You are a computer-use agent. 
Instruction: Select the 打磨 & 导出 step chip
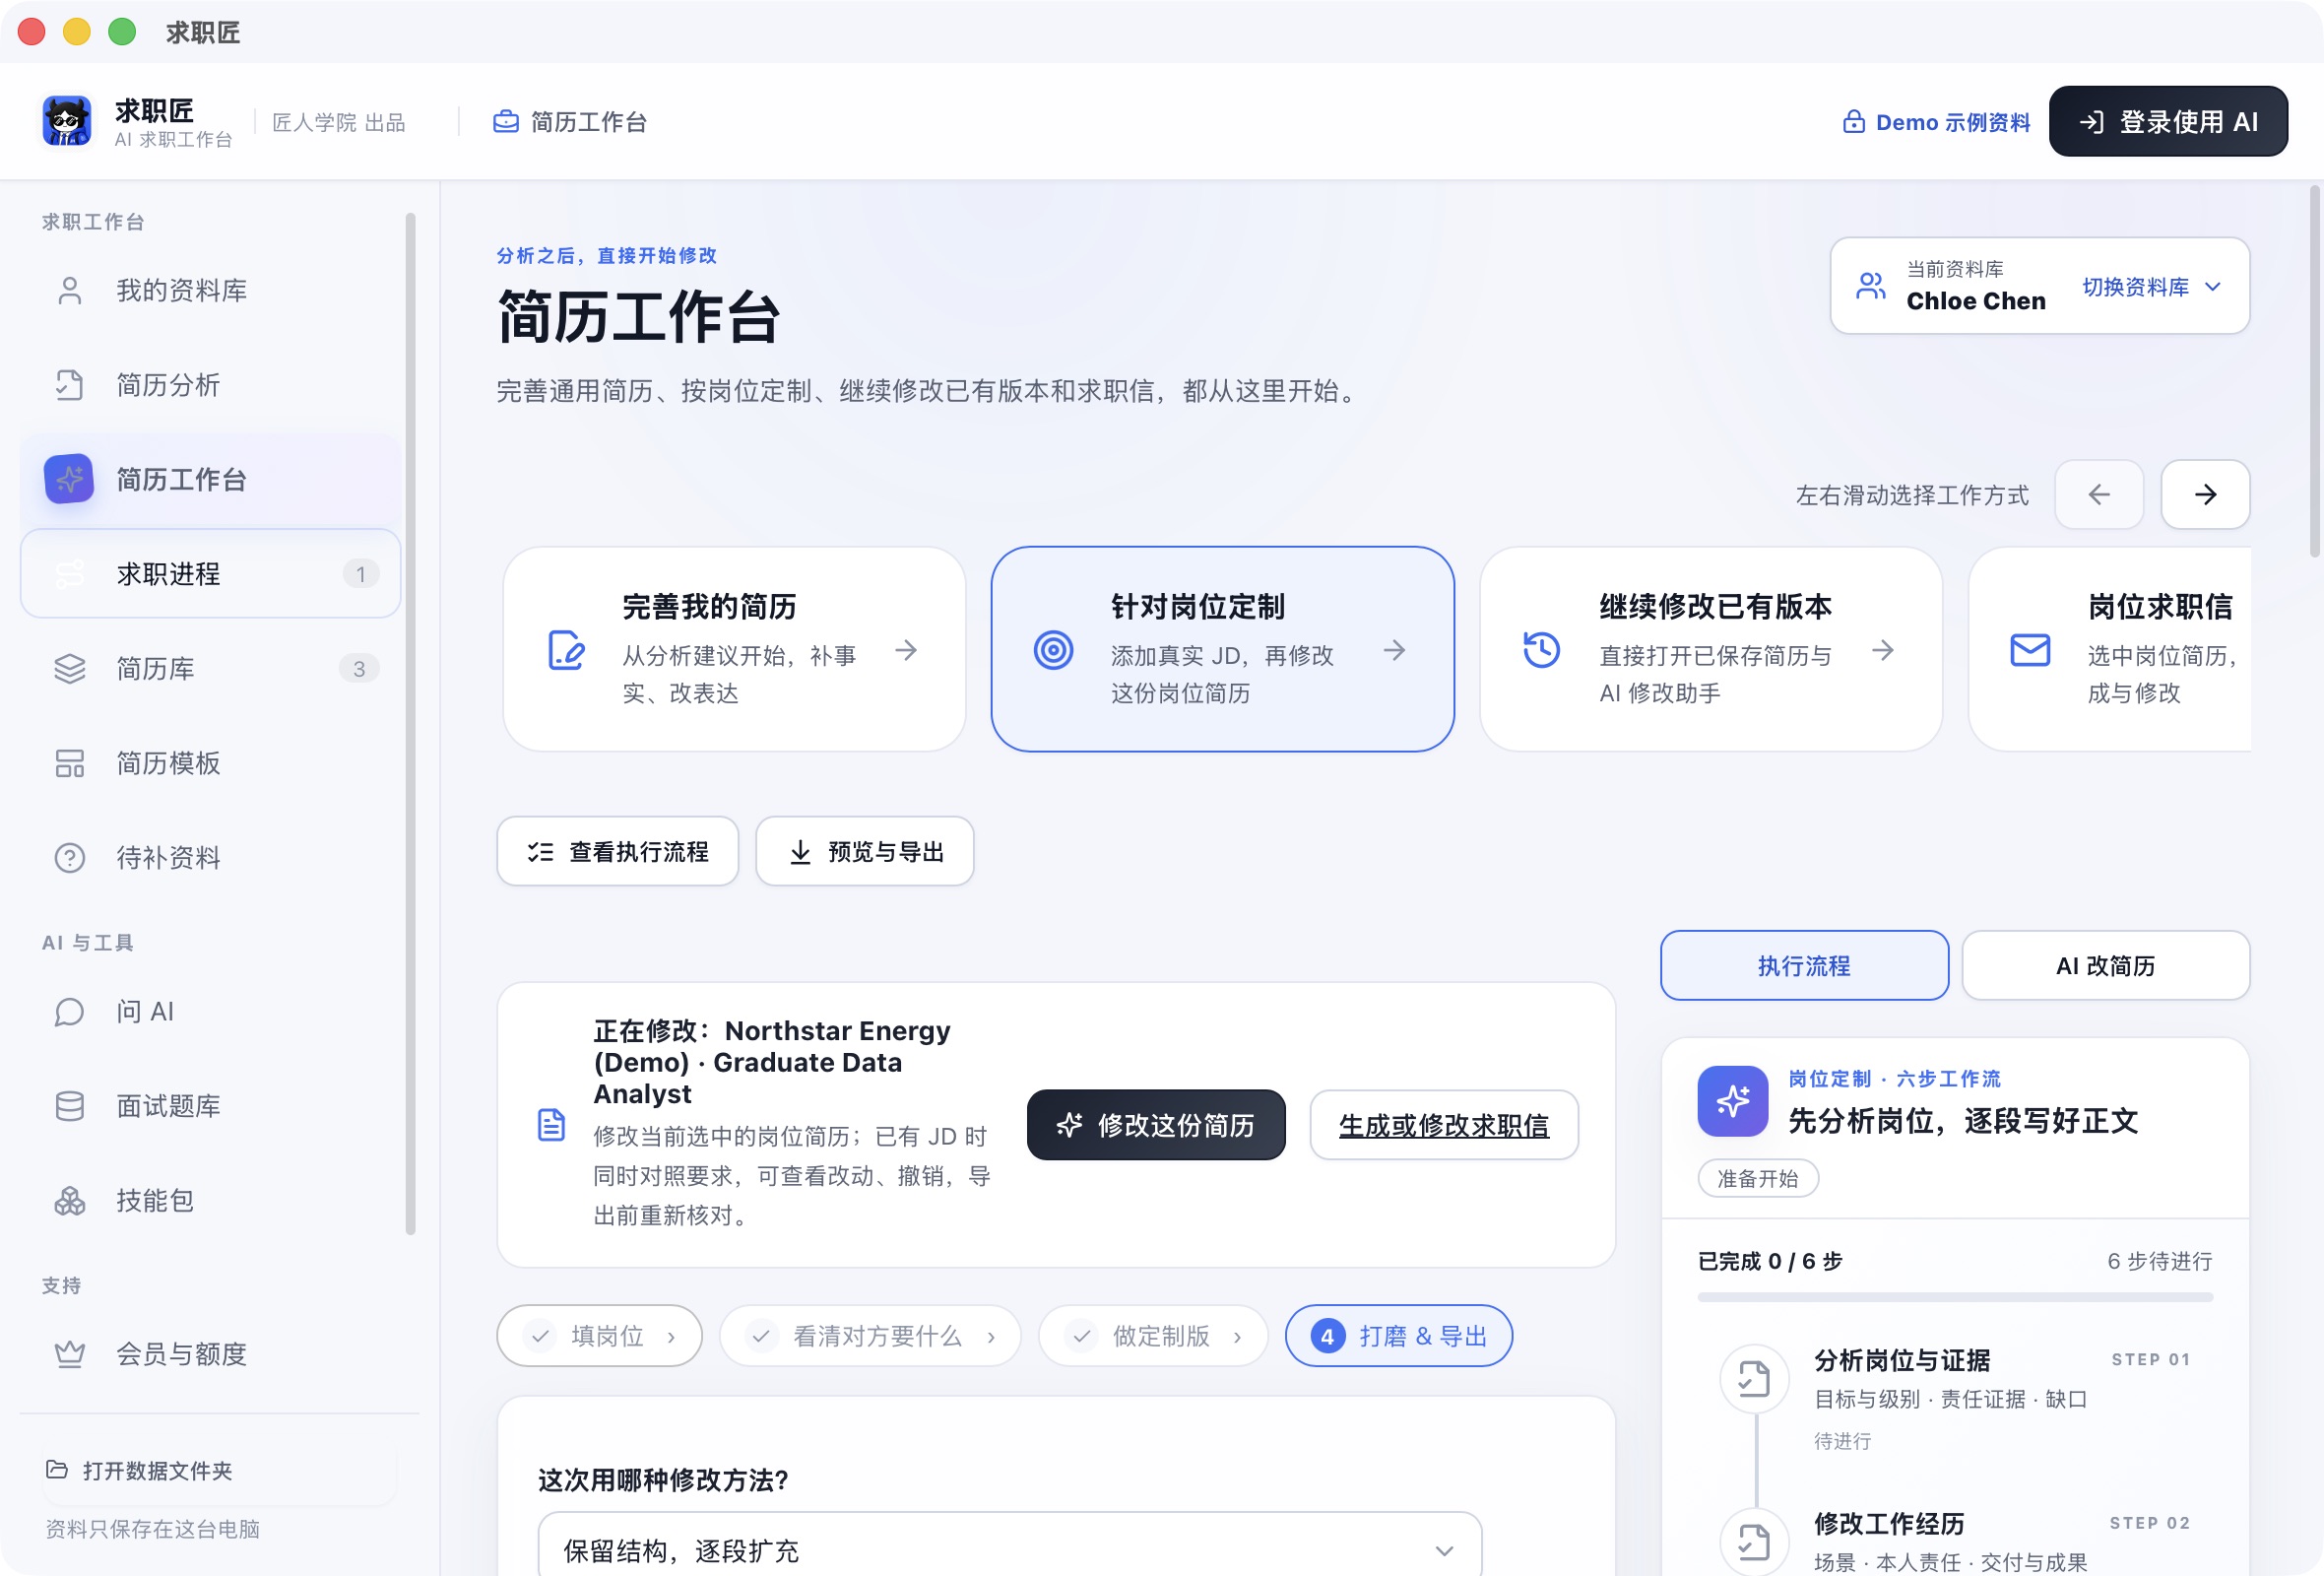point(1398,1335)
